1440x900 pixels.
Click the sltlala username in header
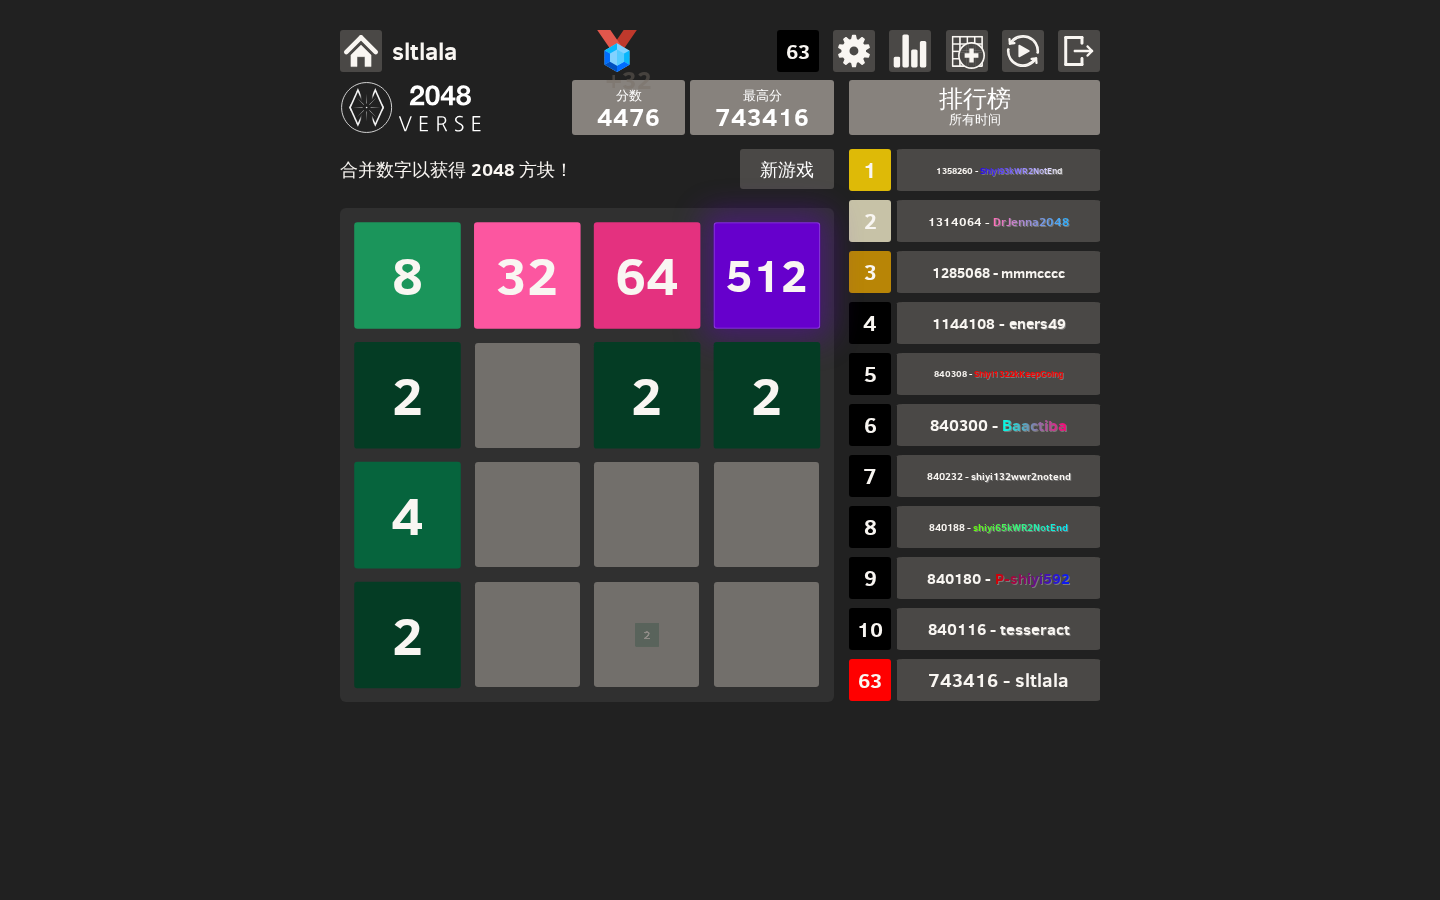pyautogui.click(x=424, y=51)
